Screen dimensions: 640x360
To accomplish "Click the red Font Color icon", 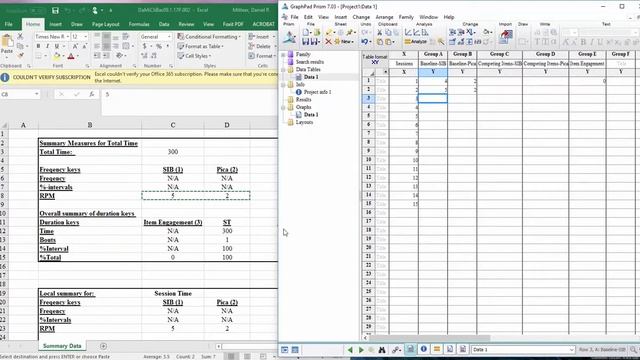I will click(71, 56).
